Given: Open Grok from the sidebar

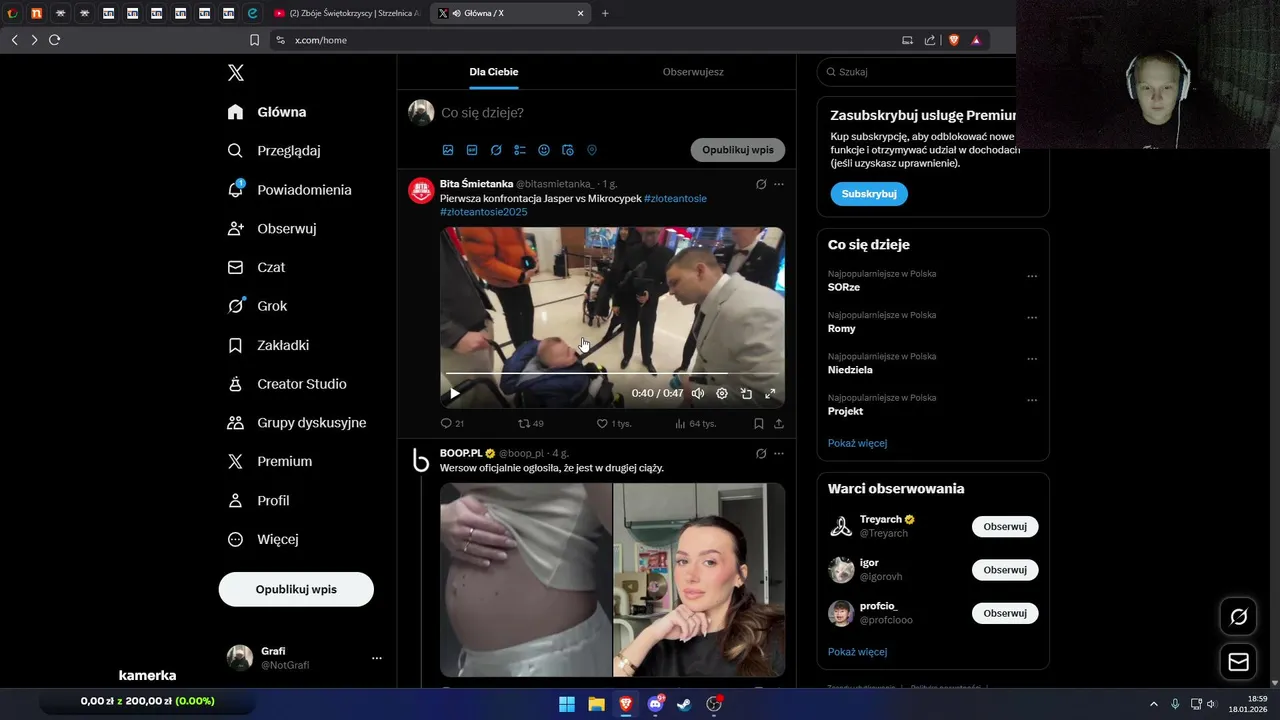Looking at the screenshot, I should [x=257, y=306].
